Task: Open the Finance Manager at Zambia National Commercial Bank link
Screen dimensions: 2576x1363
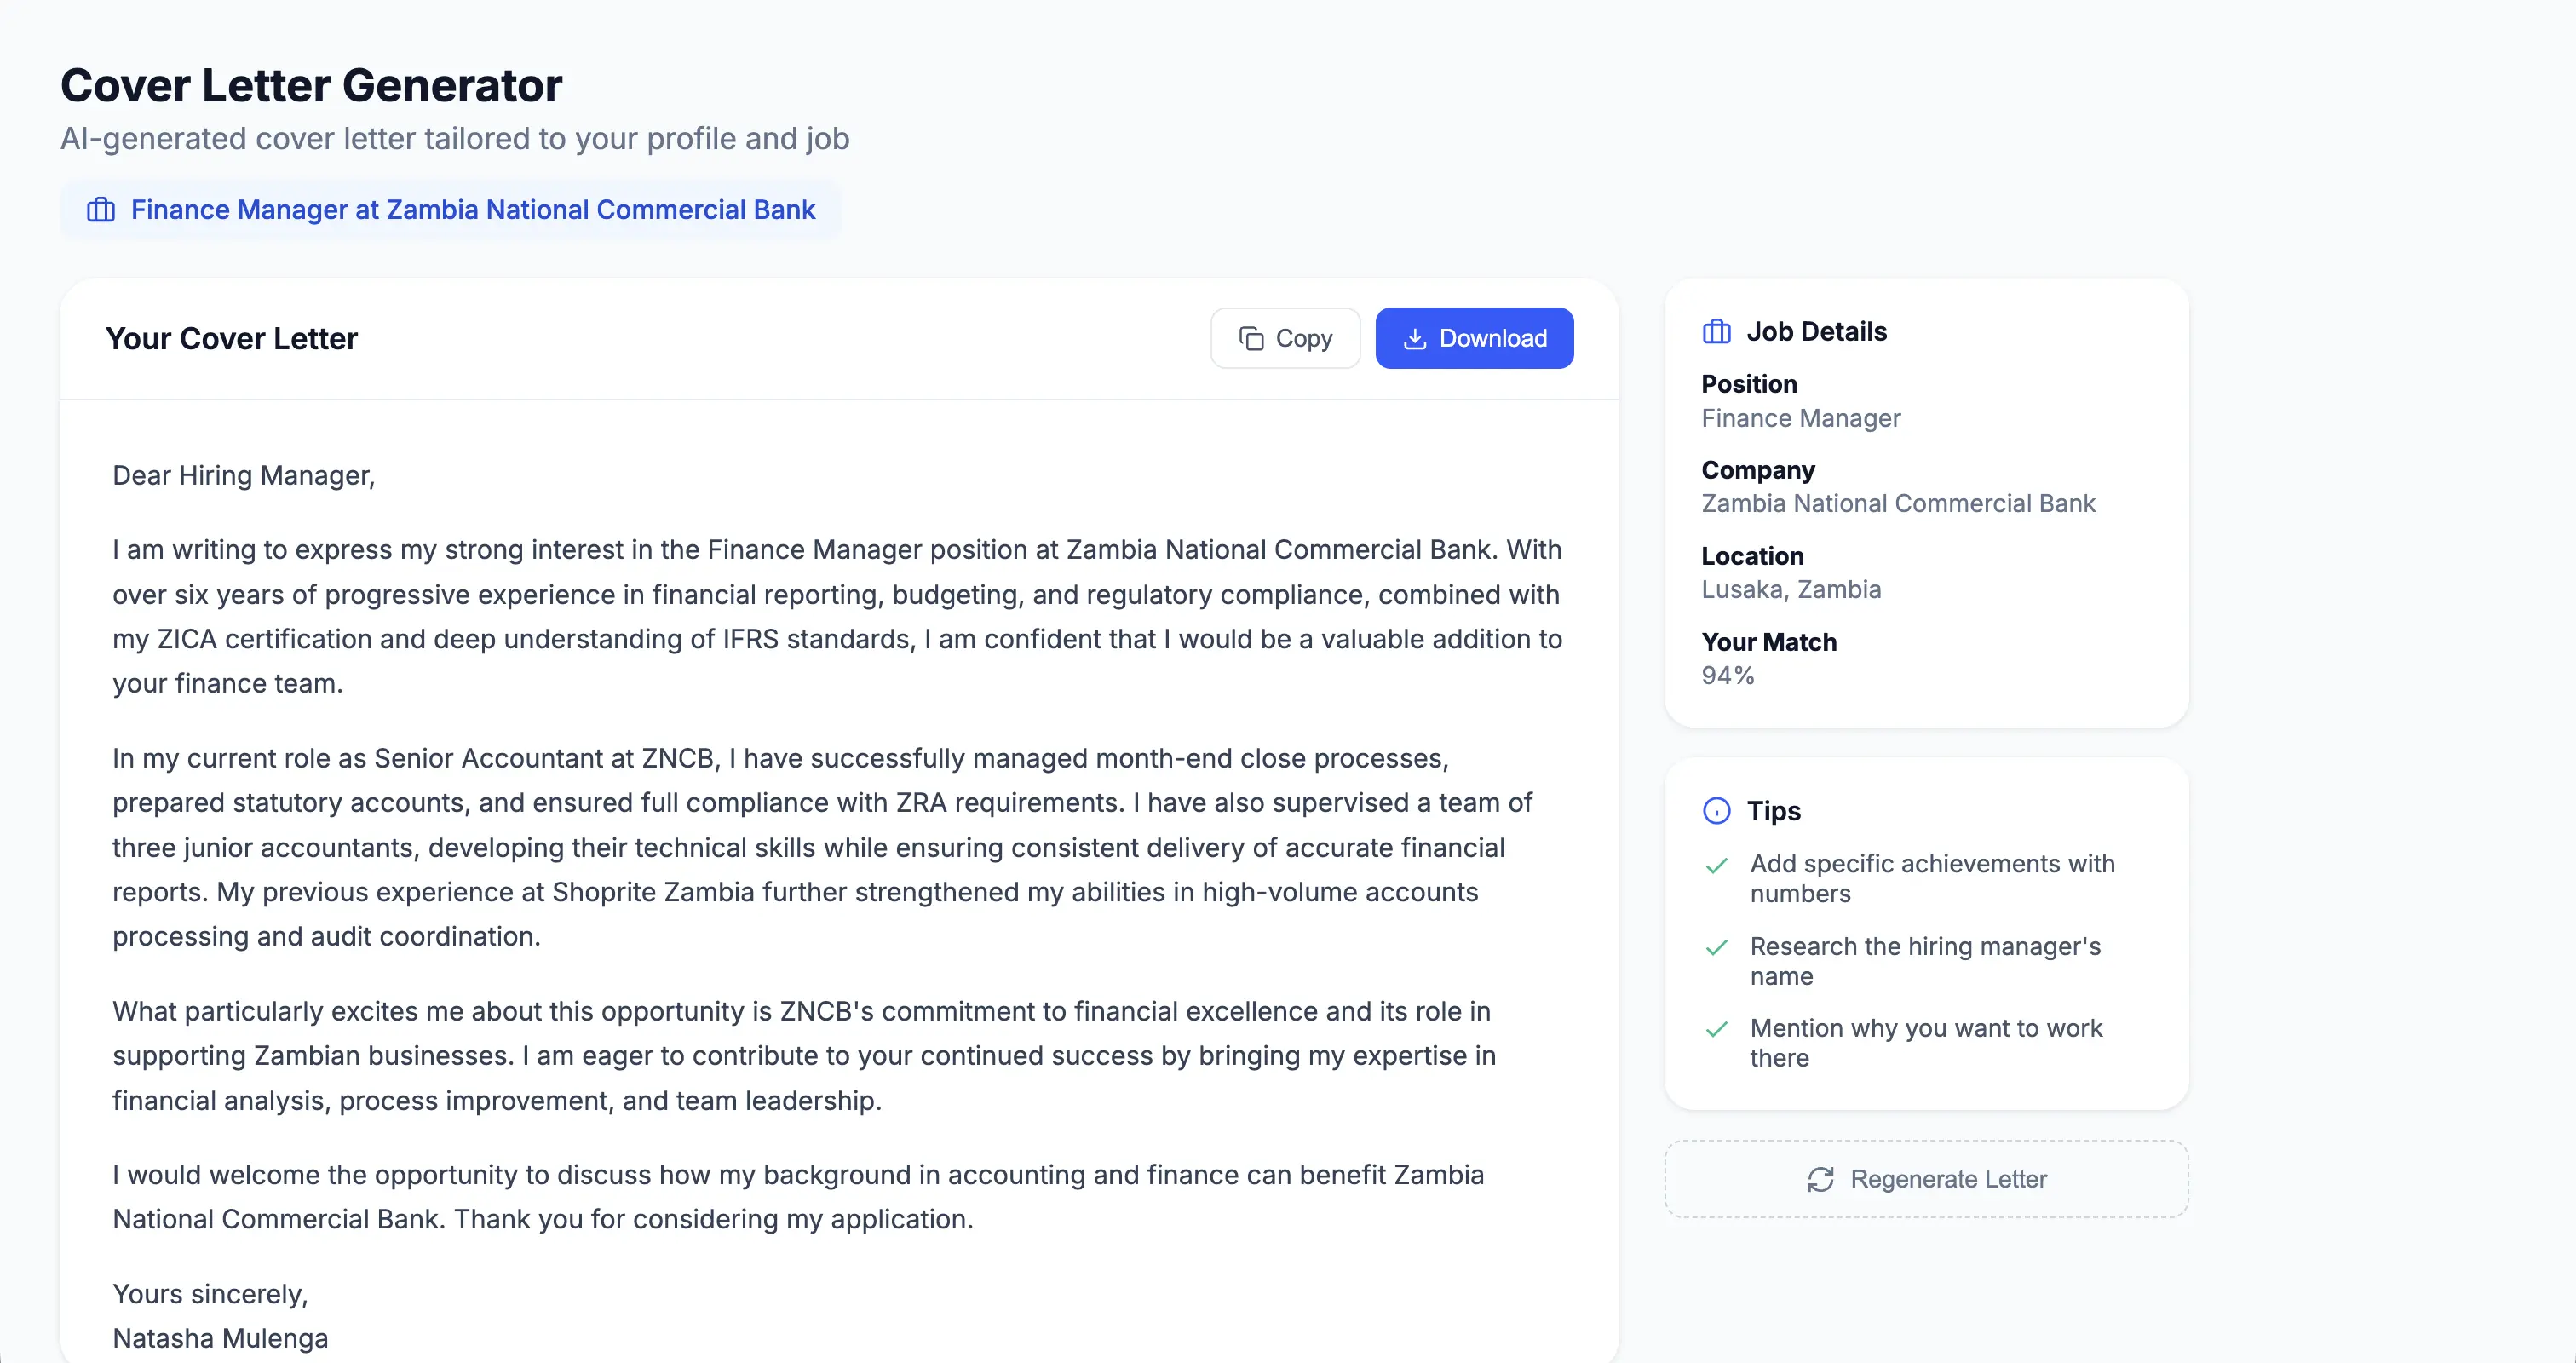Action: pyautogui.click(x=472, y=210)
